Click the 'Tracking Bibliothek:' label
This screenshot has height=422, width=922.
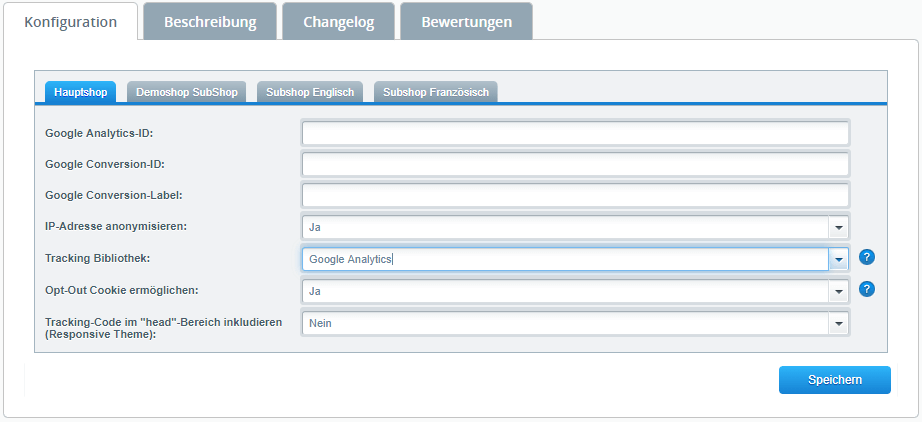tap(98, 258)
